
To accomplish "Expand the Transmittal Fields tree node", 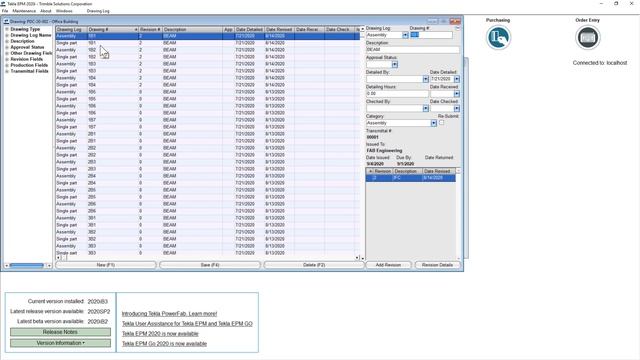I will click(x=7, y=71).
